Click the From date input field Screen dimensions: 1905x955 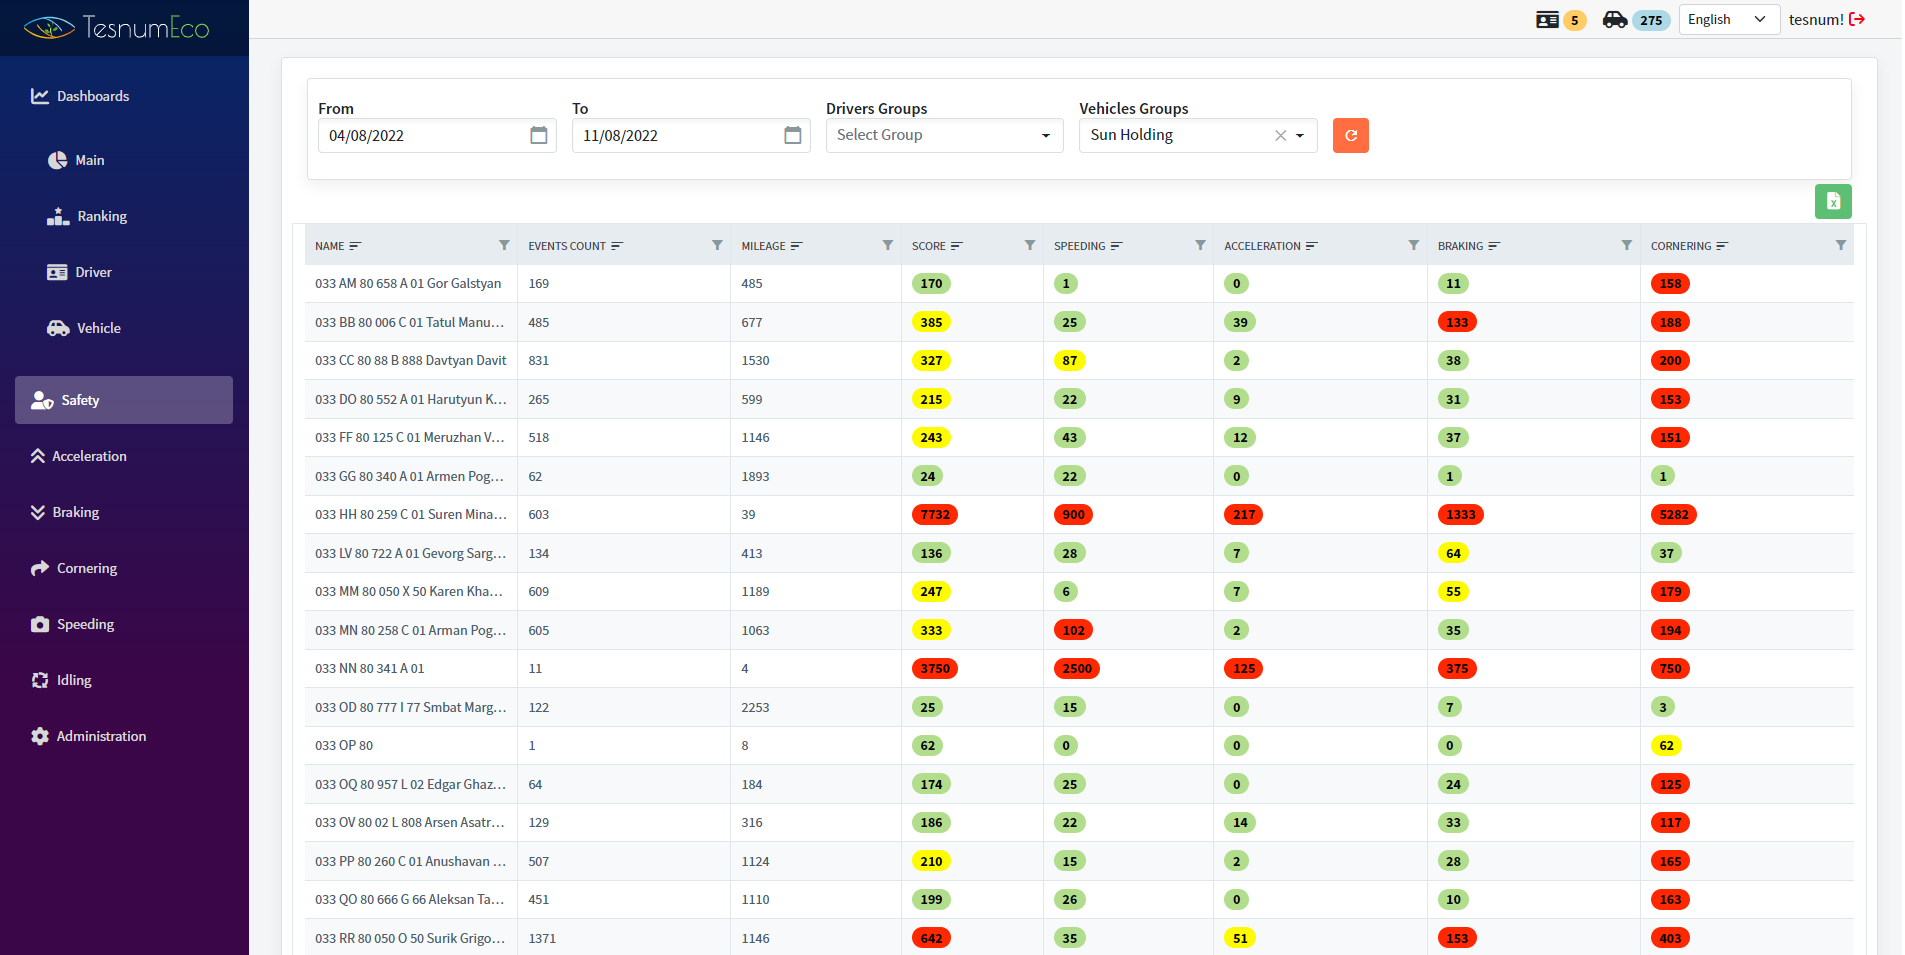[x=422, y=136]
